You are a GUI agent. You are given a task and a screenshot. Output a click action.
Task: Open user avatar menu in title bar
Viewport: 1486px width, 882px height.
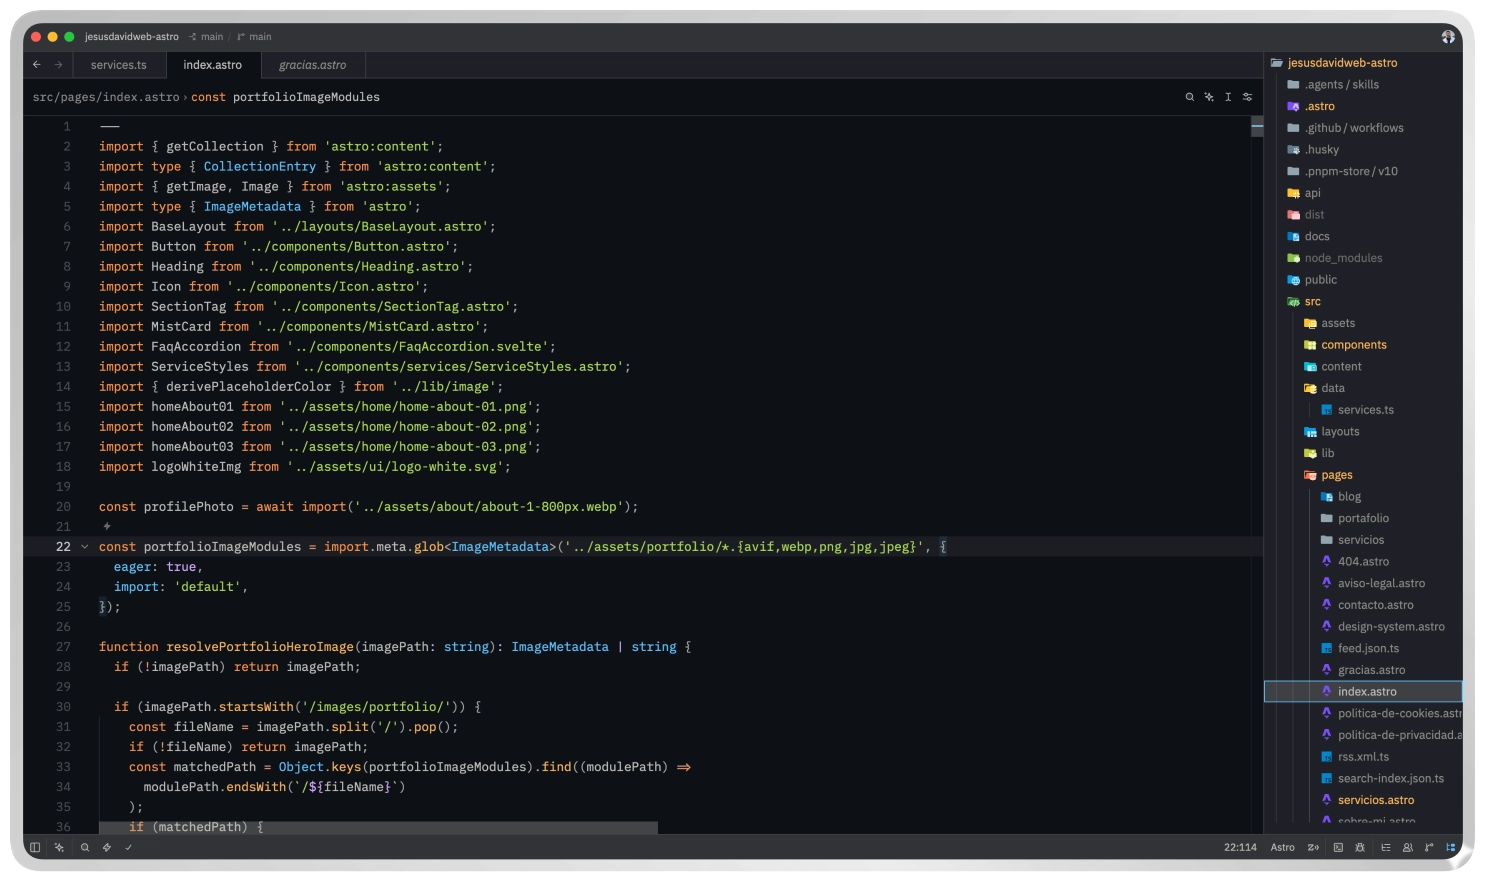coord(1448,37)
